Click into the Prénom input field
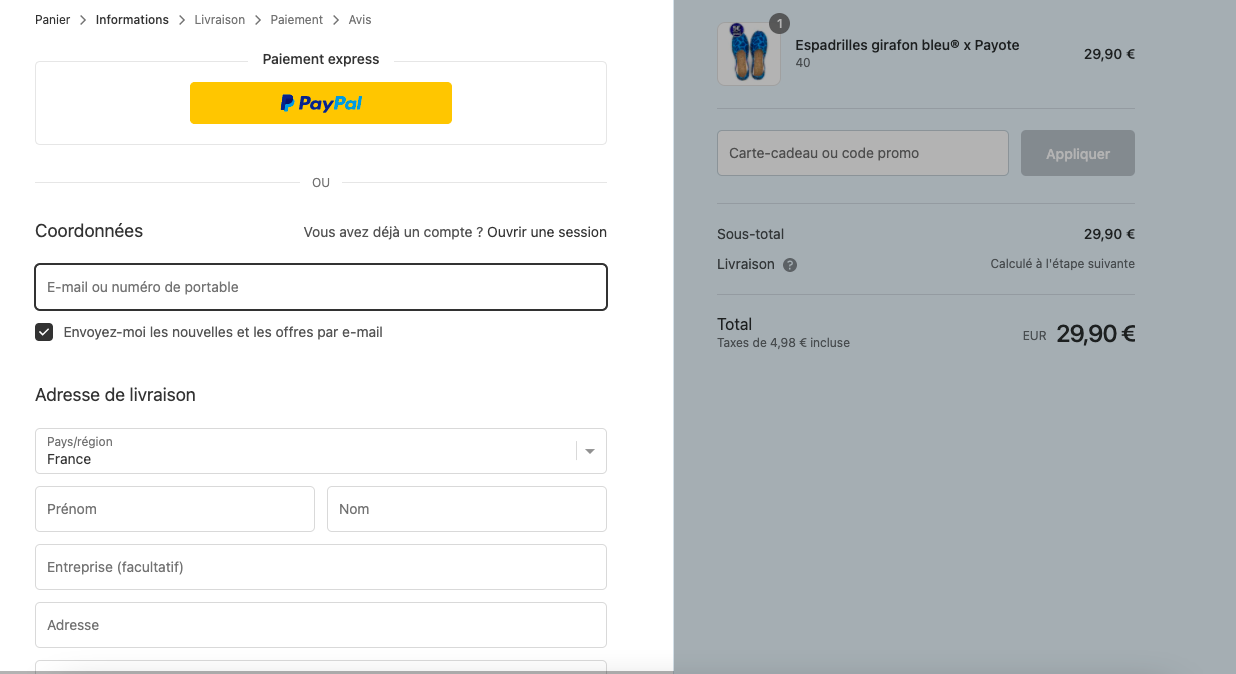The height and width of the screenshot is (674, 1236). point(175,509)
